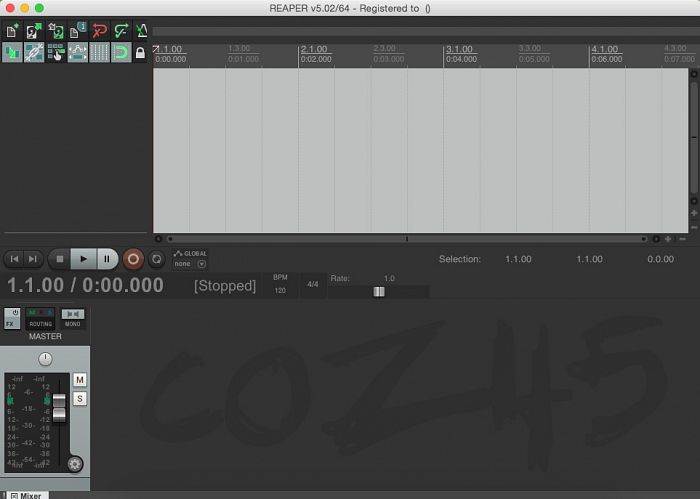Image resolution: width=700 pixels, height=499 pixels.
Task: Toggle move envelope points with items
Action: point(78,53)
